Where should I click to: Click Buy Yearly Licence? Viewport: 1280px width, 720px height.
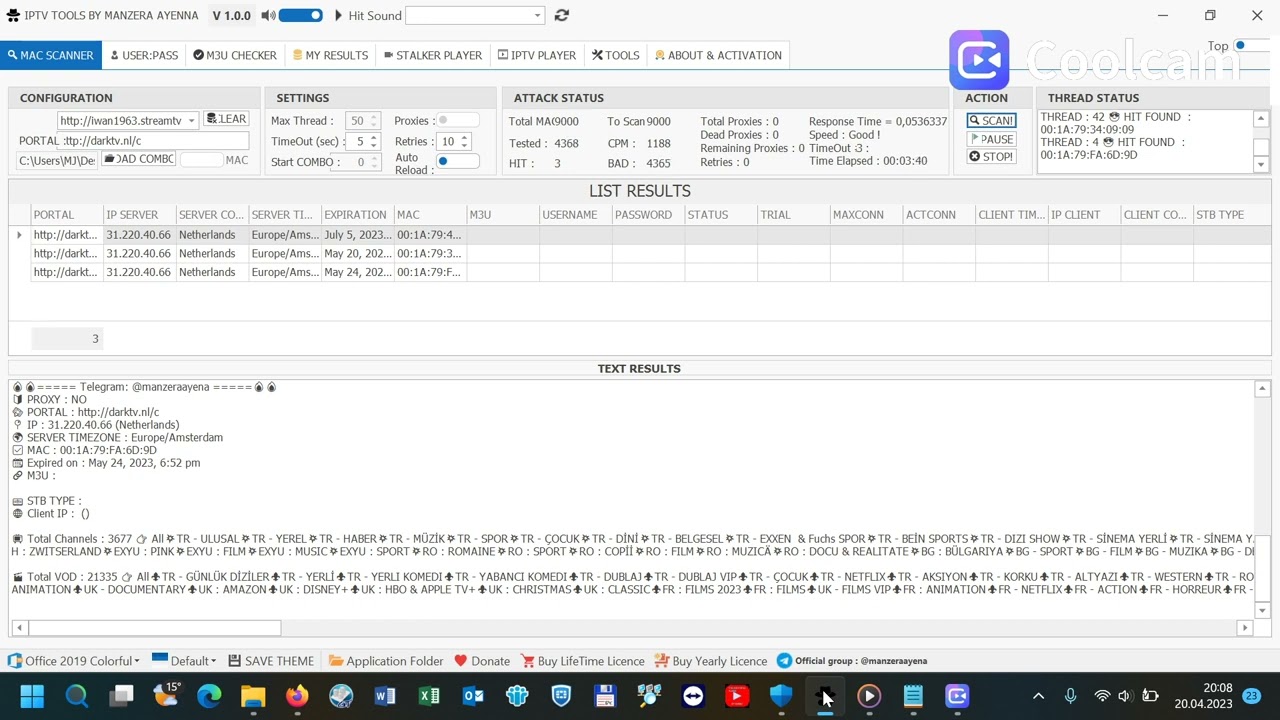(711, 661)
